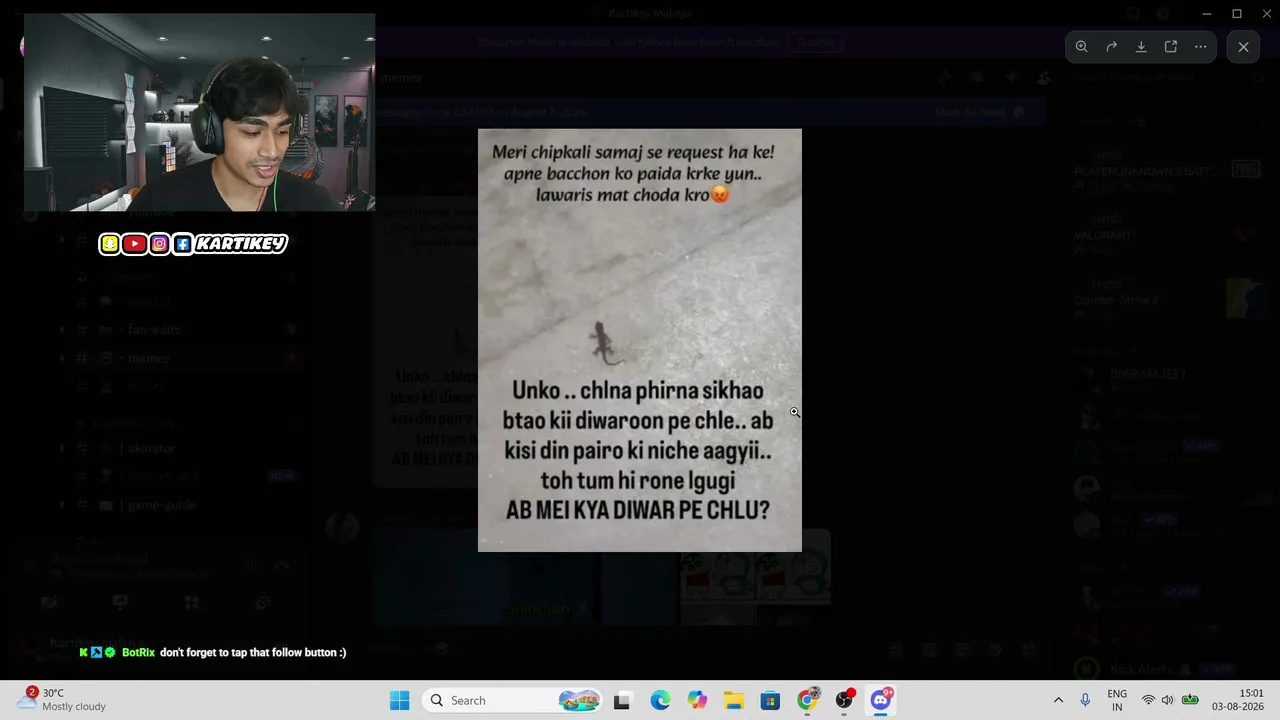Click the VALORANT activity entry
The image size is (1280, 720).
pyautogui.click(x=1103, y=236)
